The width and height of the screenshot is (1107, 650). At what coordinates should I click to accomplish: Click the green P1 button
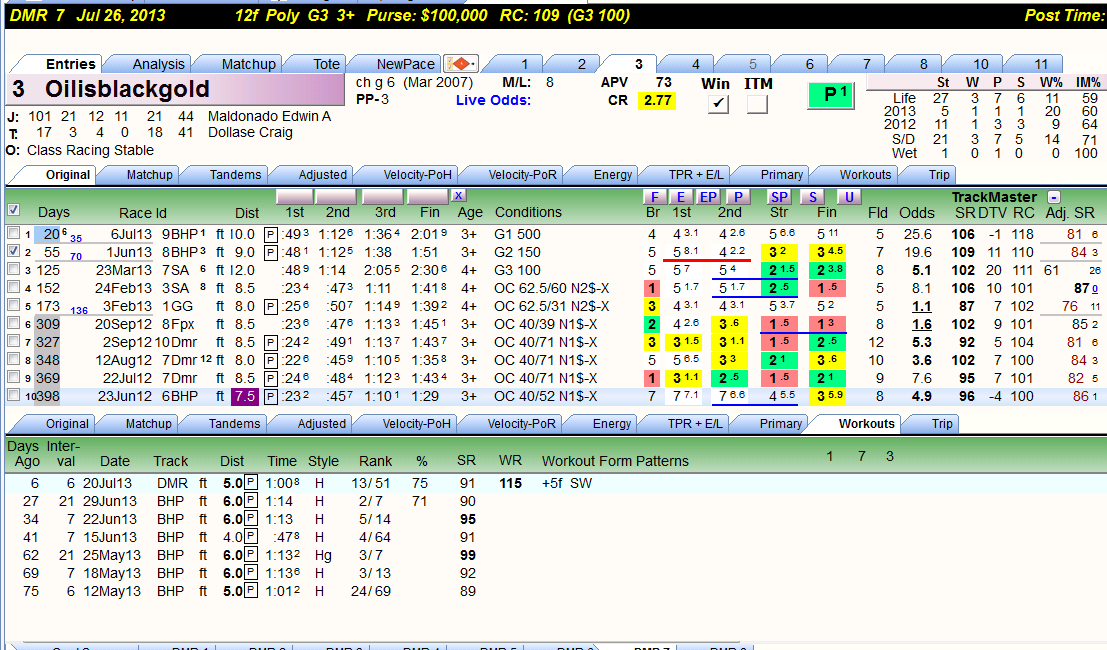click(x=831, y=95)
